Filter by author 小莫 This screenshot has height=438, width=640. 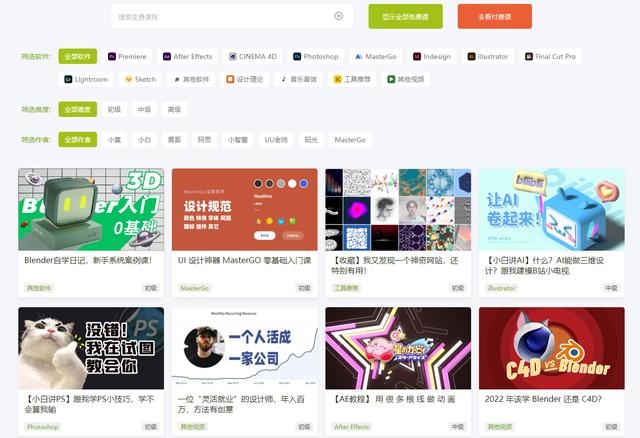click(x=114, y=140)
